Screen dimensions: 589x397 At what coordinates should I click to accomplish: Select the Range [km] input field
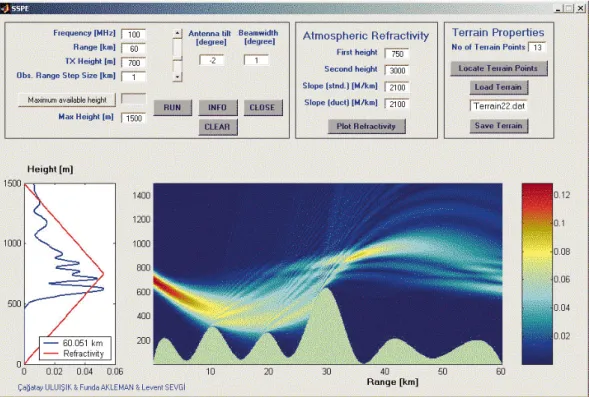coord(133,49)
